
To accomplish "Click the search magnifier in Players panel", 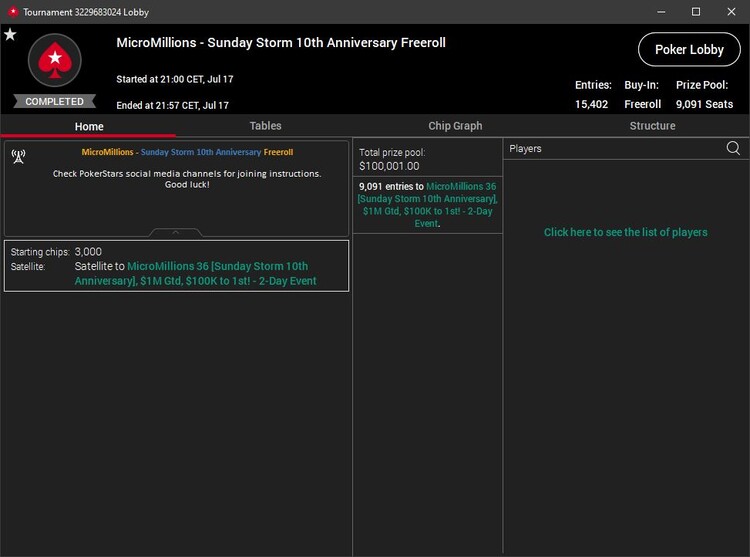I will pyautogui.click(x=733, y=148).
